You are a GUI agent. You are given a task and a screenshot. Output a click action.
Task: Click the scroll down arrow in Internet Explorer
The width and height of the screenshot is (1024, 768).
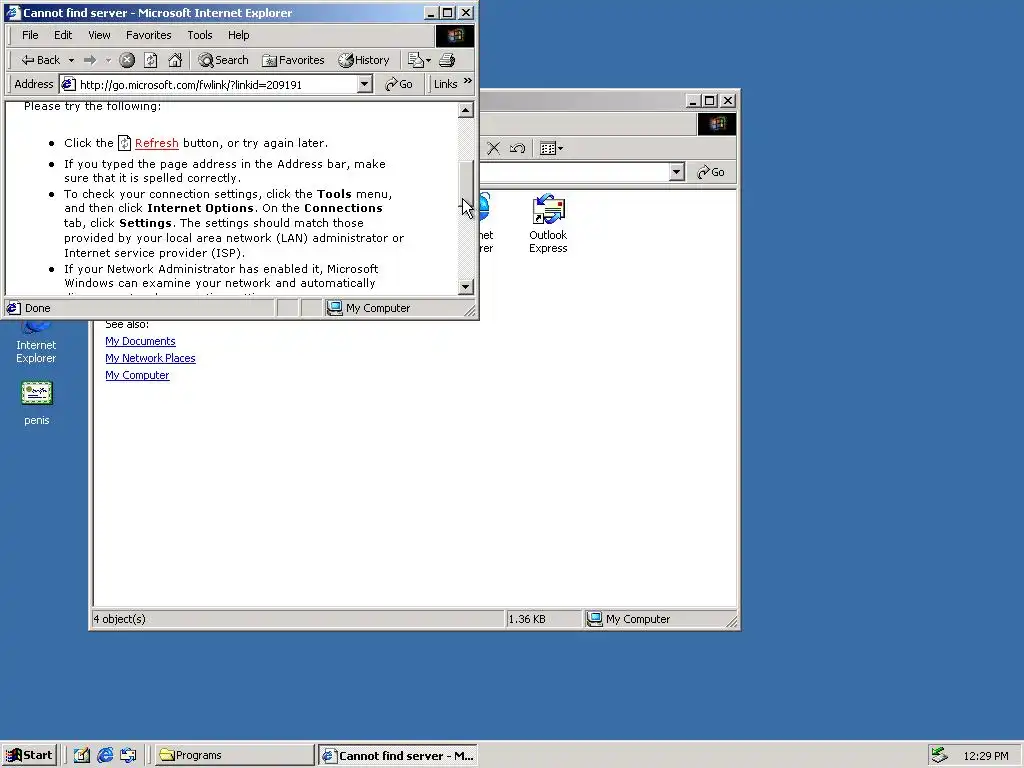(x=466, y=287)
